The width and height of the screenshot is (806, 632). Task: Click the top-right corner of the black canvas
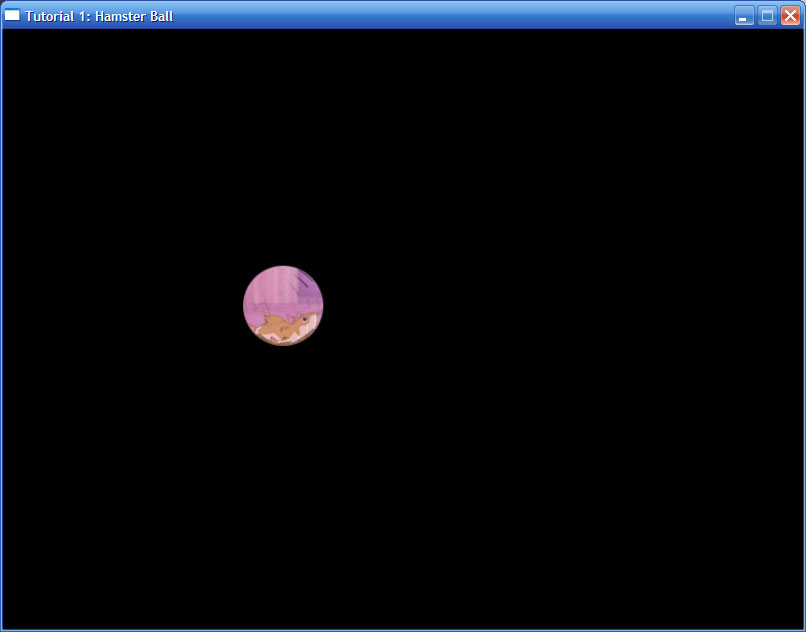pyautogui.click(x=798, y=34)
